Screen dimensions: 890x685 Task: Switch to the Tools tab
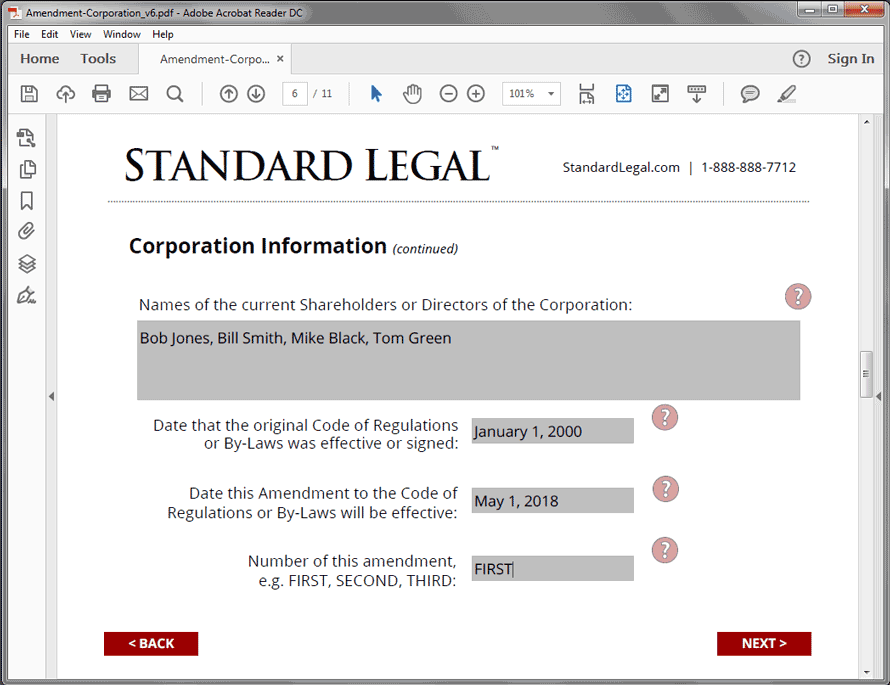(98, 59)
